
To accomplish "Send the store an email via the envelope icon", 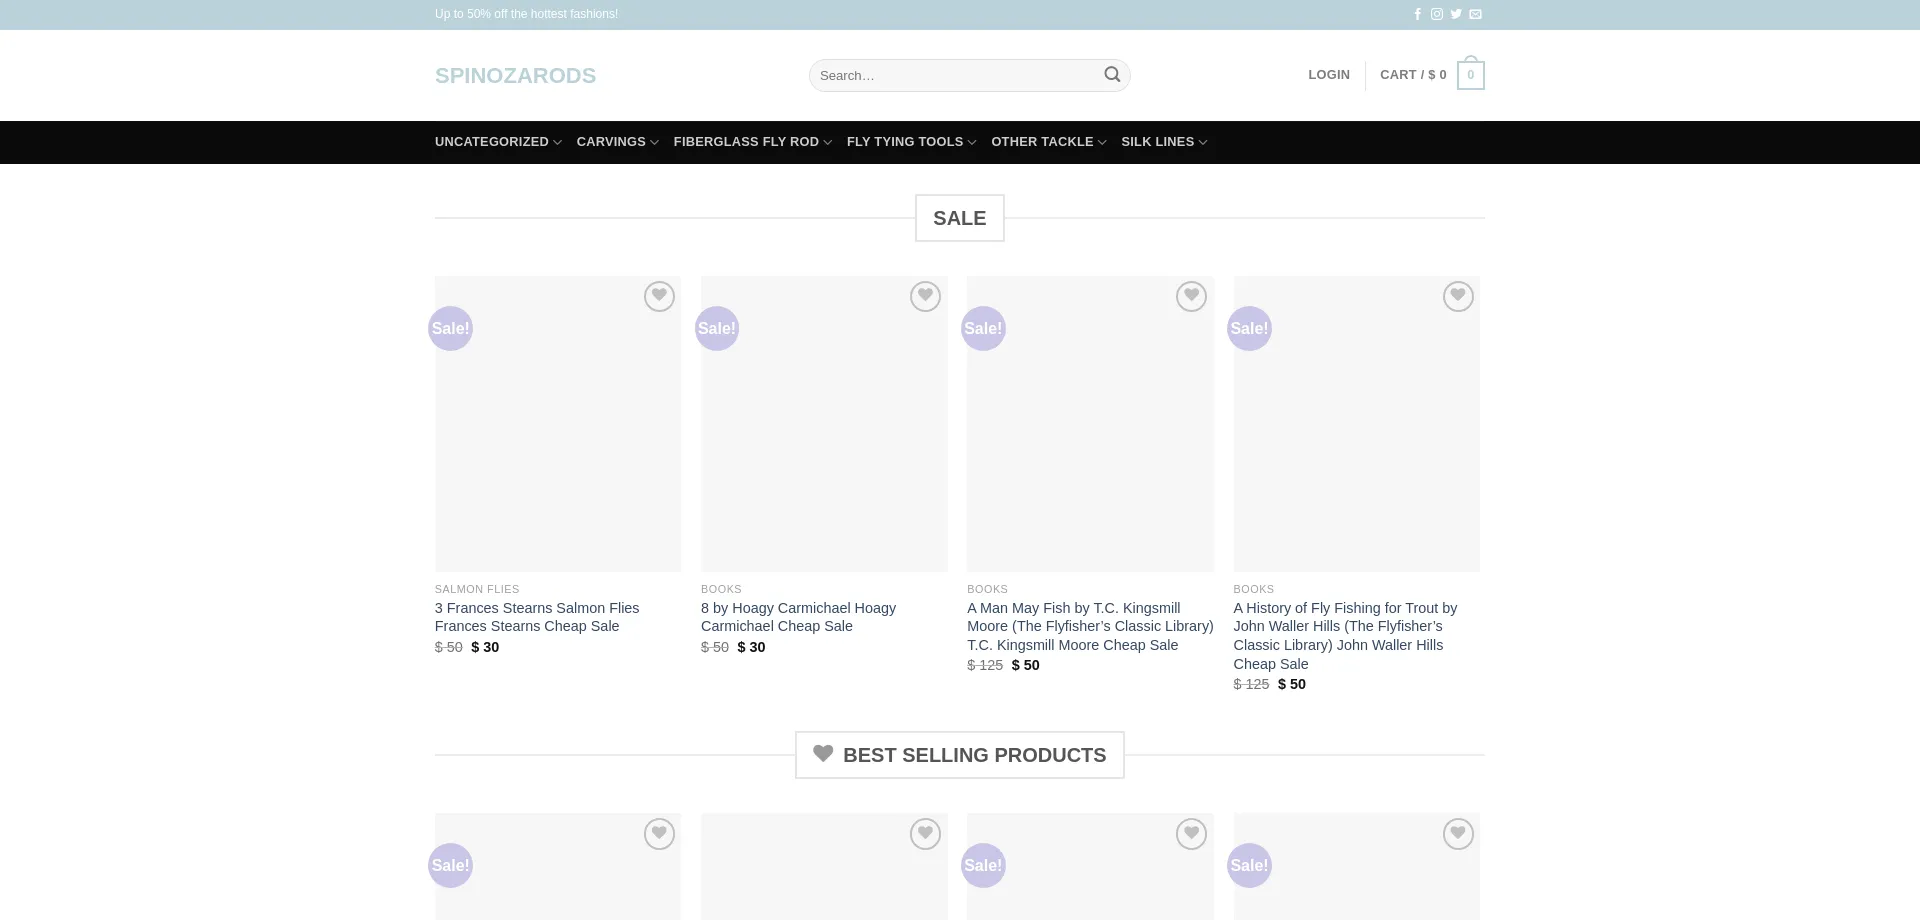I will coord(1475,14).
